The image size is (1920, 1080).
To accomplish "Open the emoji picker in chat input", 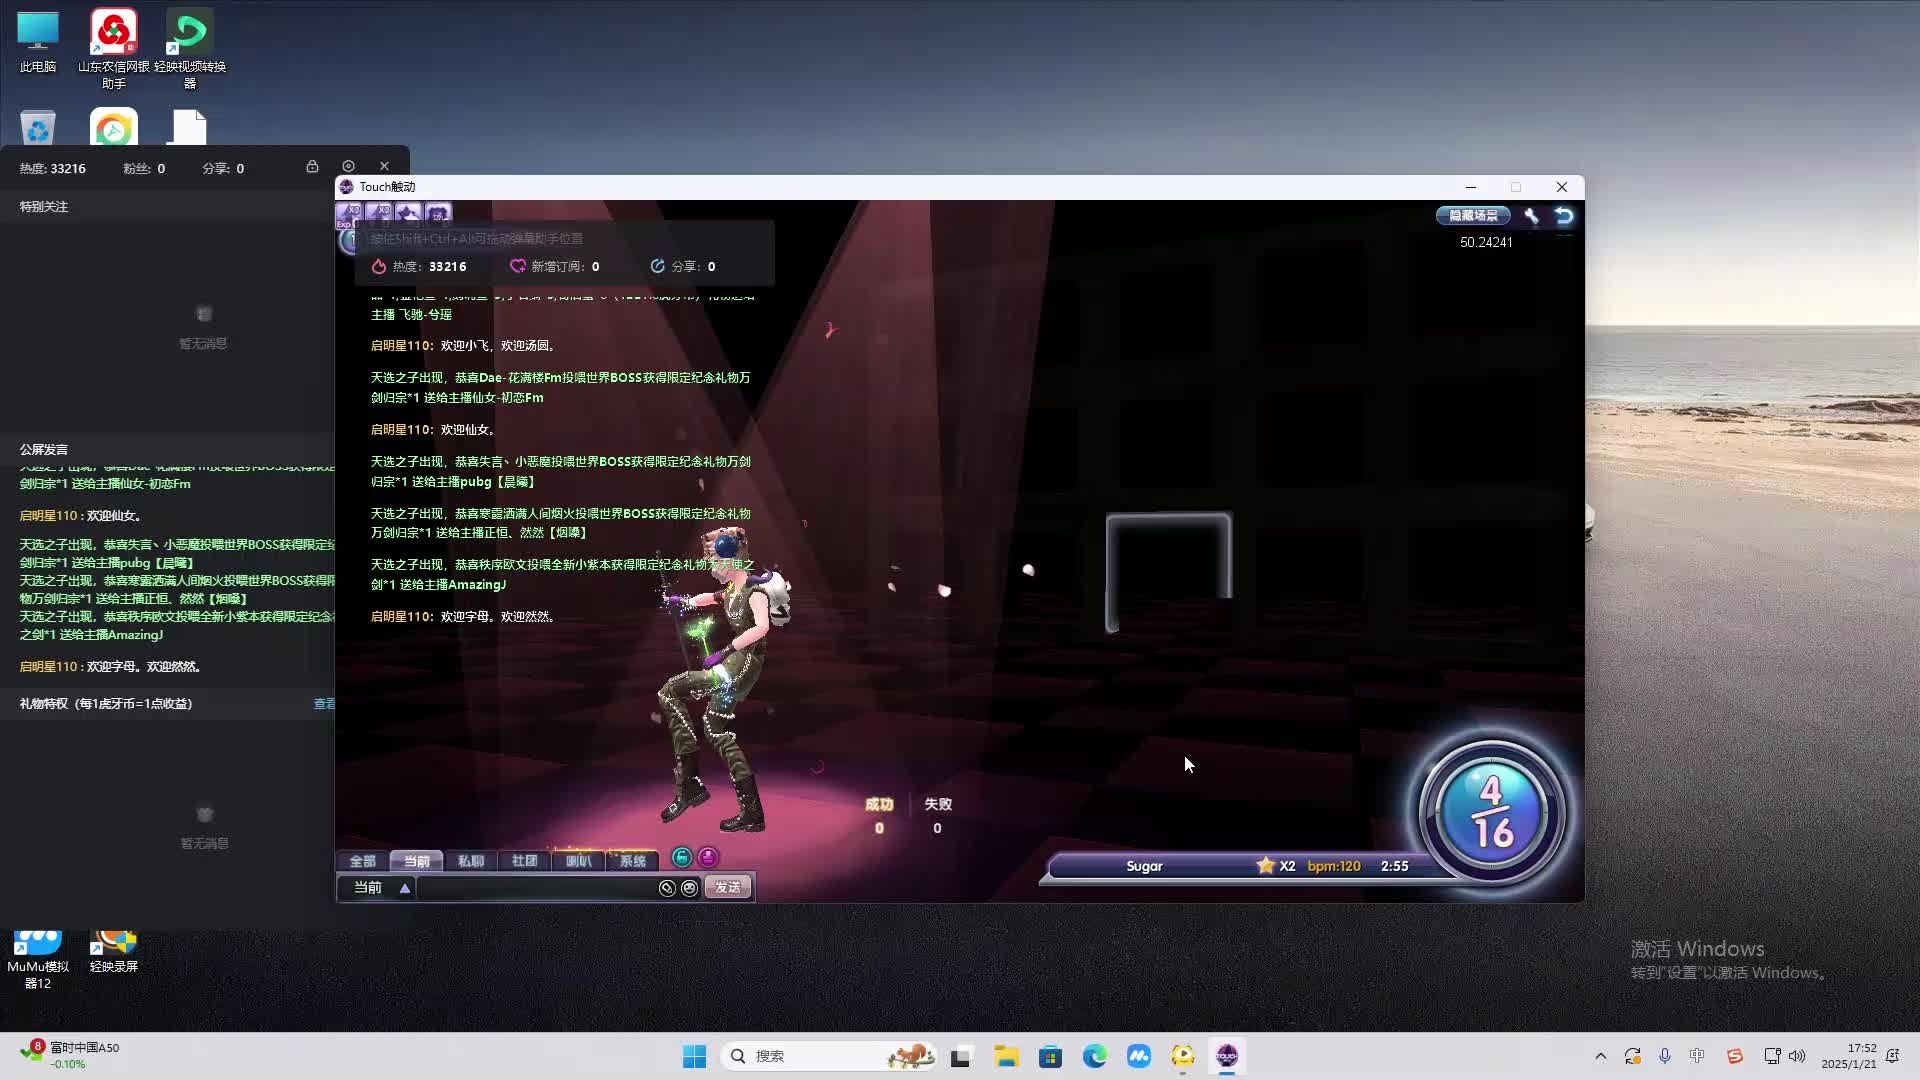I will point(689,888).
